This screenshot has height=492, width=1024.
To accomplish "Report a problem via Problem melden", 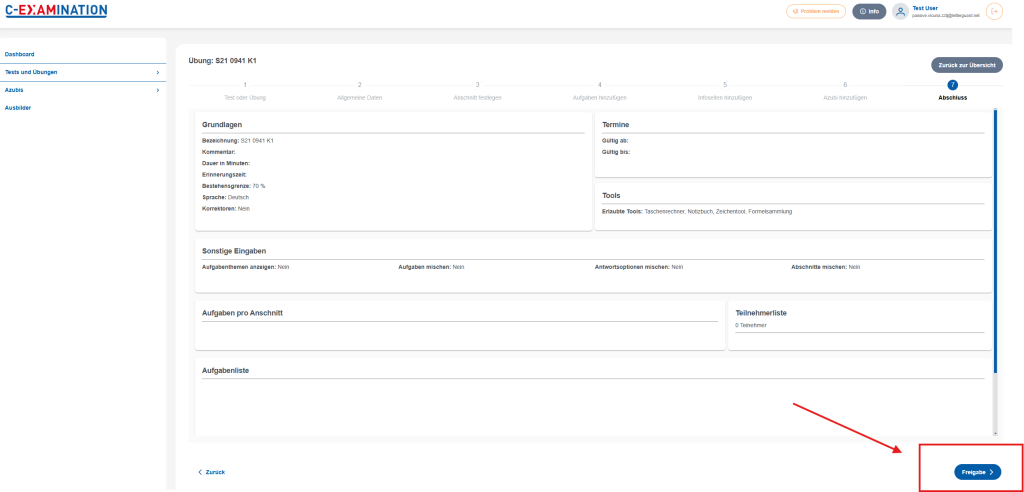I will pyautogui.click(x=816, y=11).
